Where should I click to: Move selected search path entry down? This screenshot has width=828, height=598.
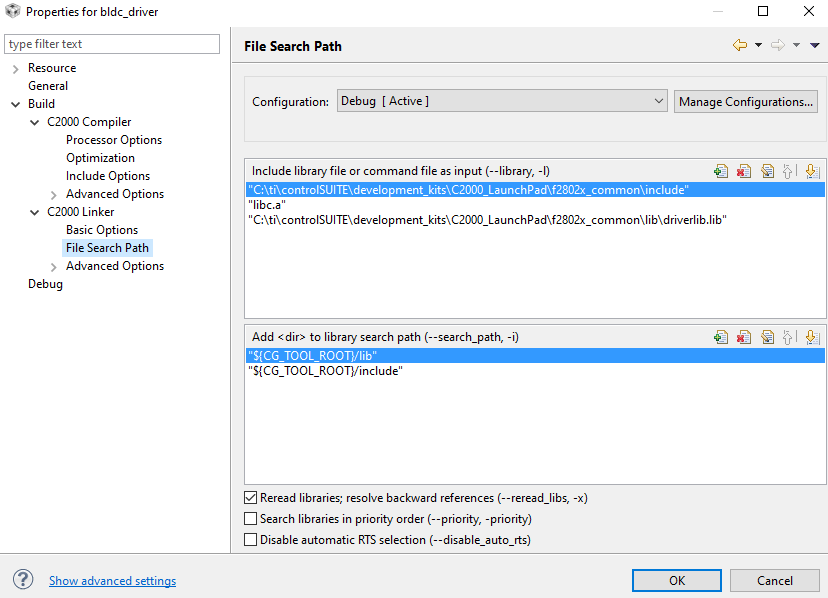click(x=812, y=337)
